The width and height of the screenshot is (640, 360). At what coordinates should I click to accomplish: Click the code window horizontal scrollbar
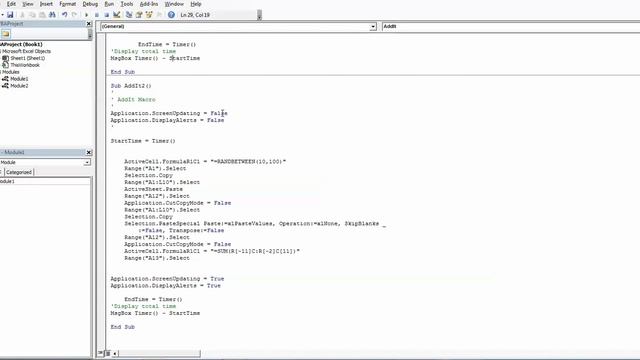click(160, 353)
